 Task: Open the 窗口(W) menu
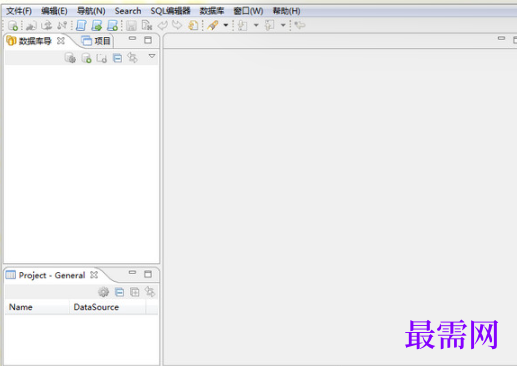(x=248, y=11)
